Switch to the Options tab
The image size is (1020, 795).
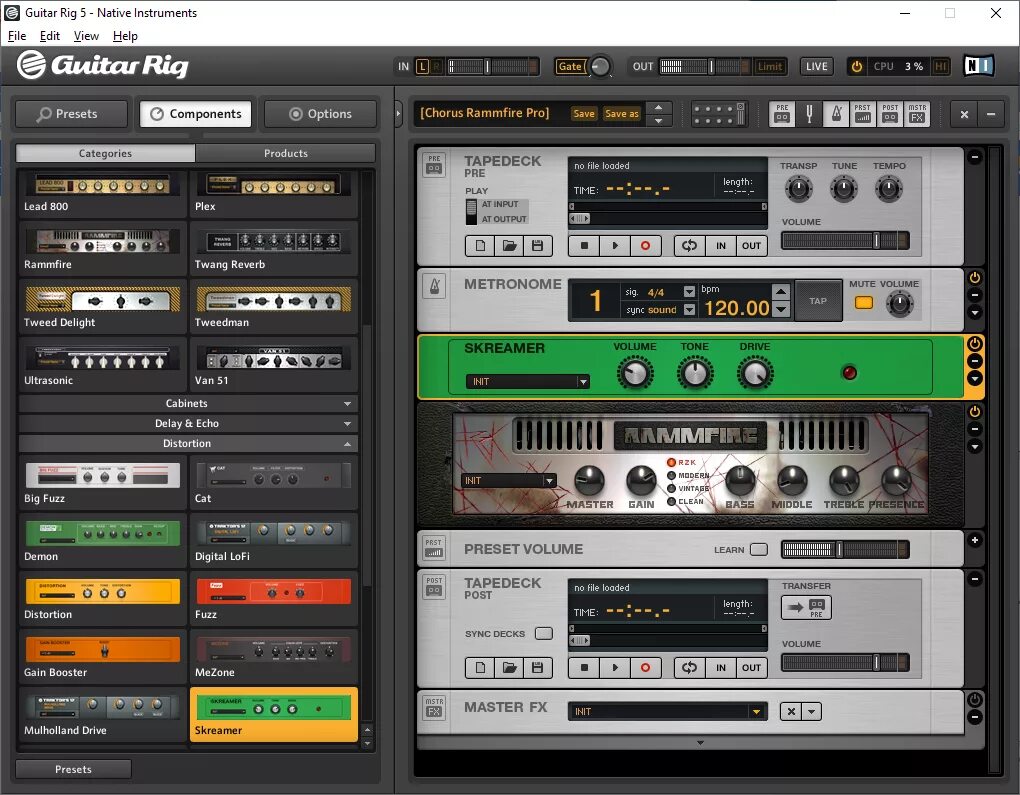pos(320,114)
